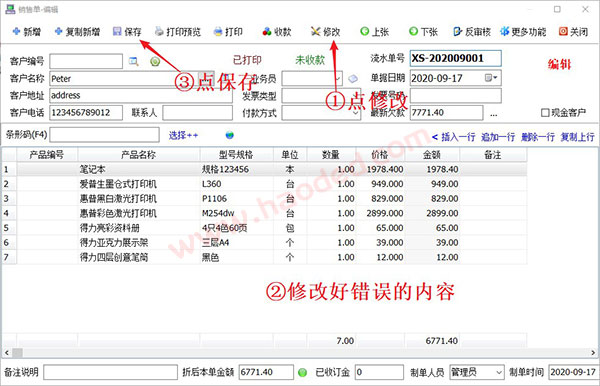Click the 已收订金 deposit field
This screenshot has width=600, height=386.
(x=379, y=372)
